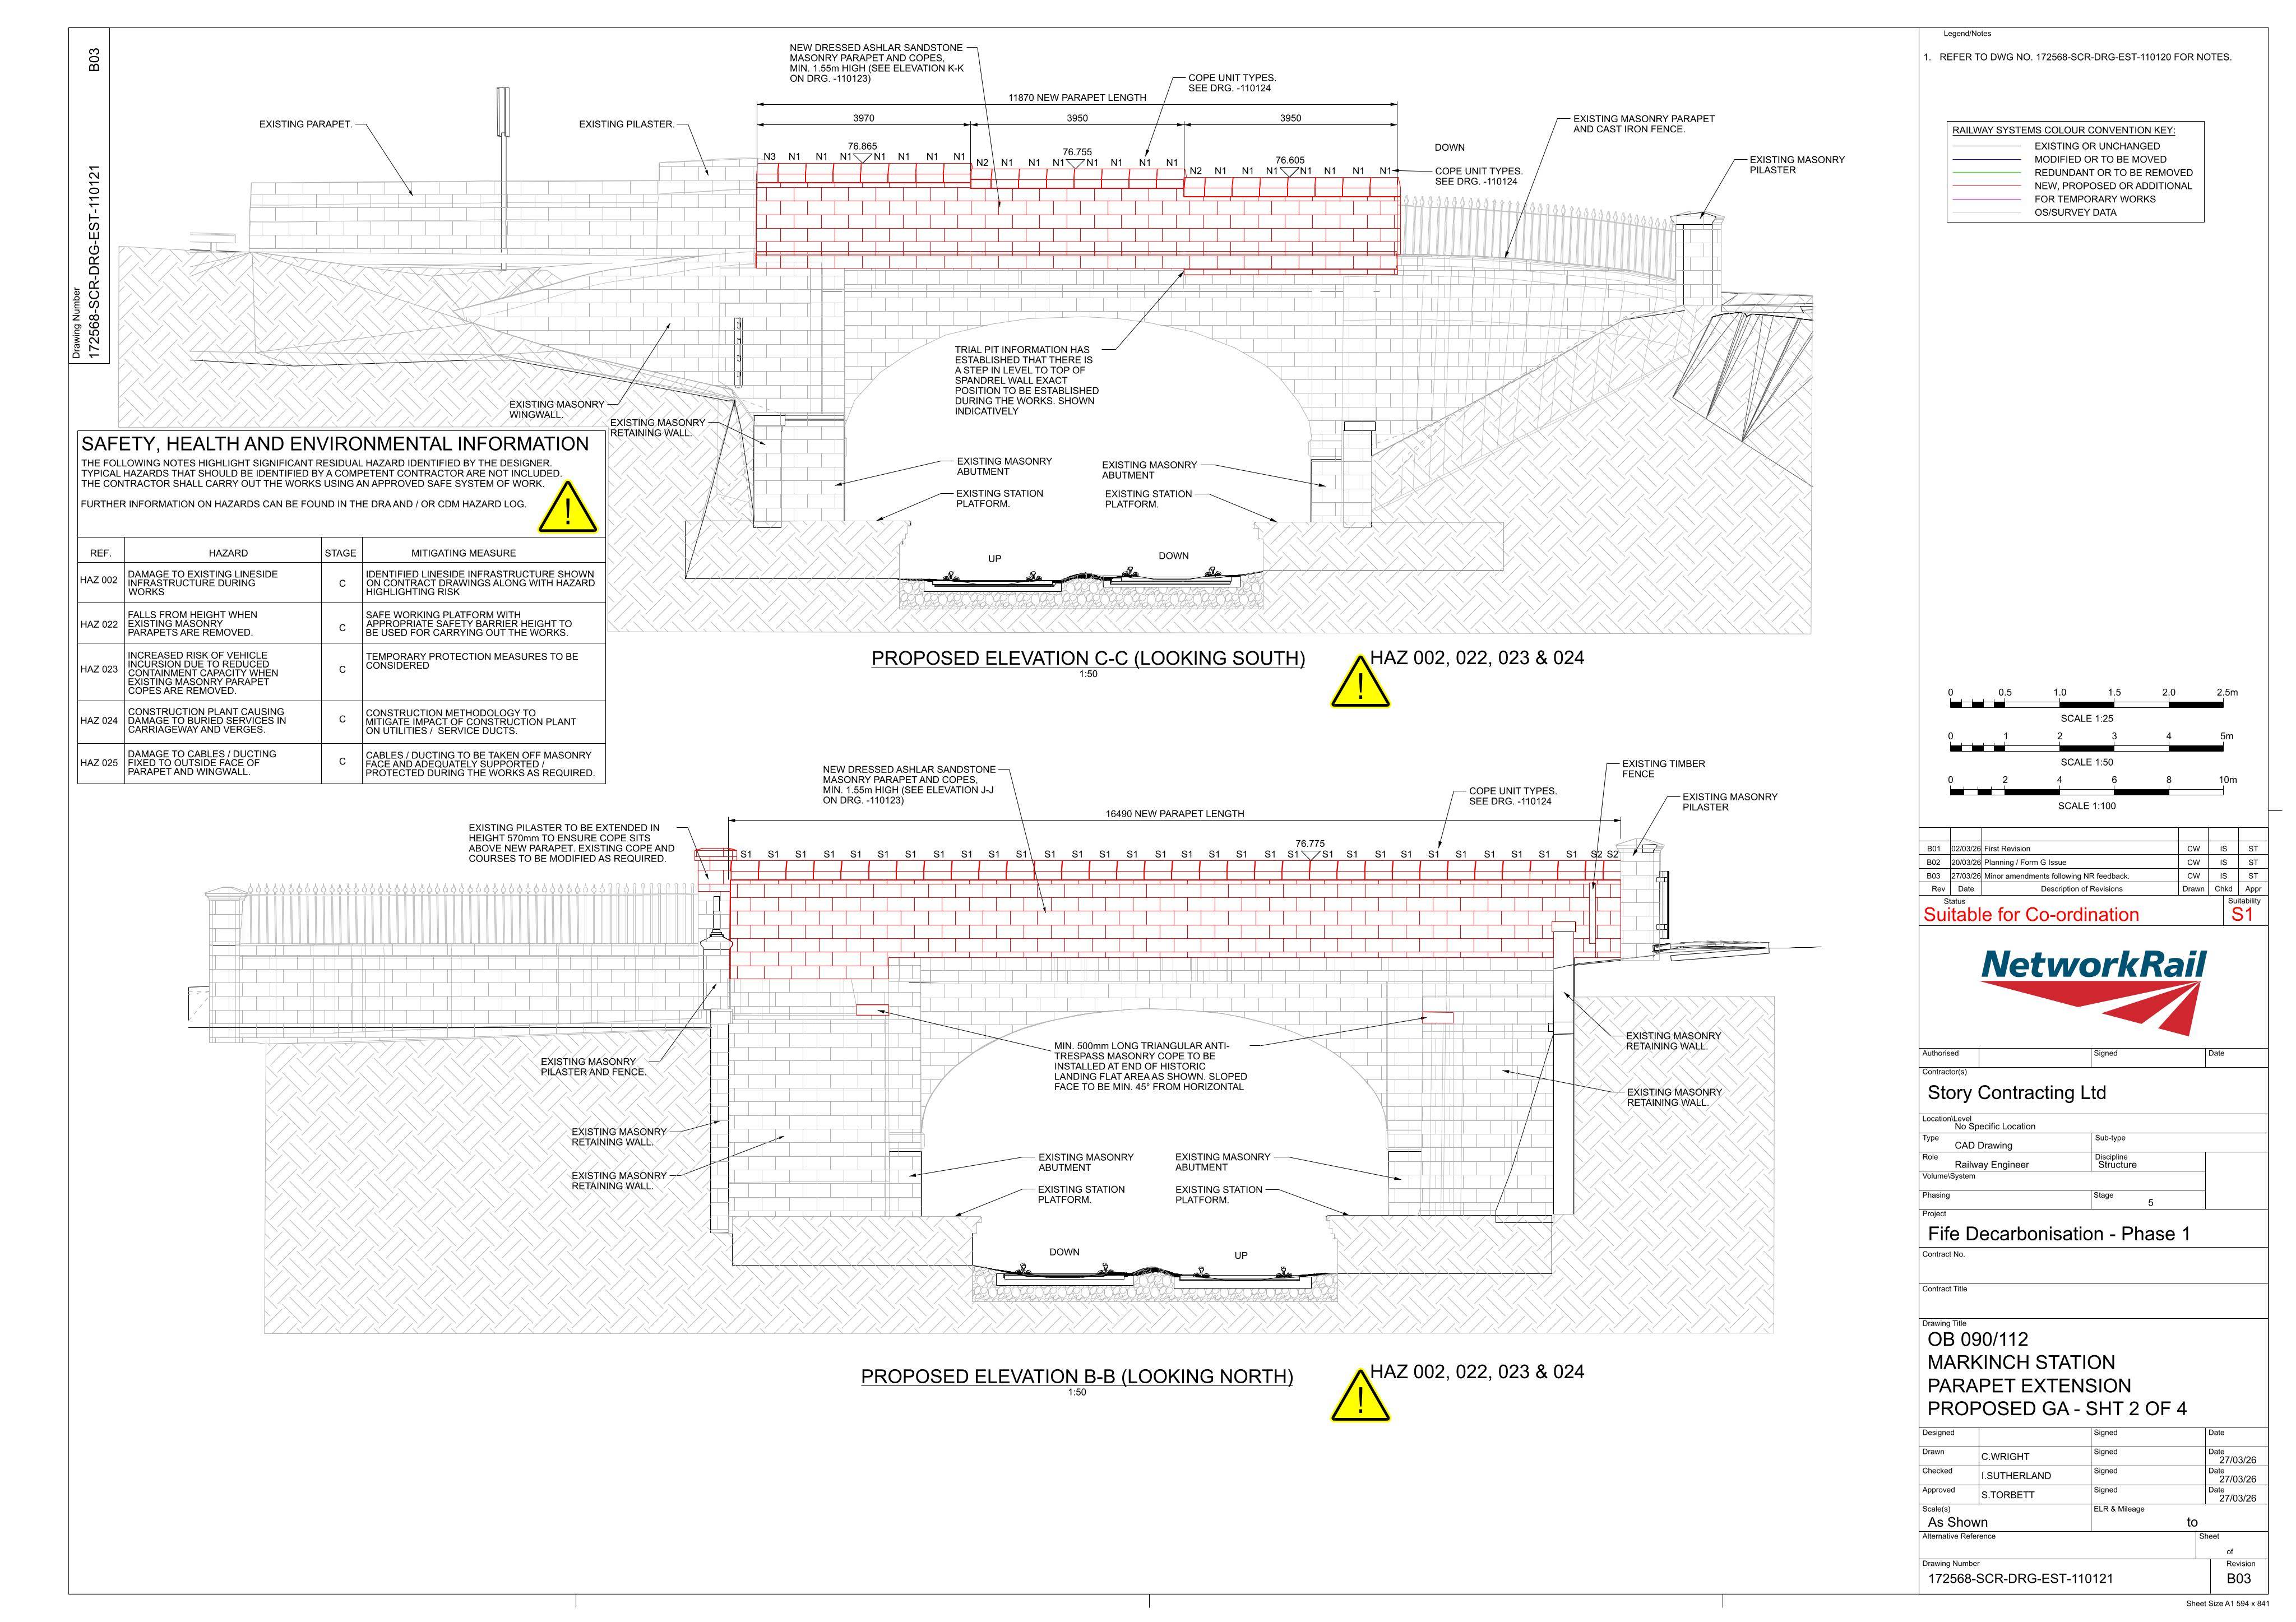Click the N3 cope unit label
Image resolution: width=2296 pixels, height=1622 pixels.
pos(769,157)
